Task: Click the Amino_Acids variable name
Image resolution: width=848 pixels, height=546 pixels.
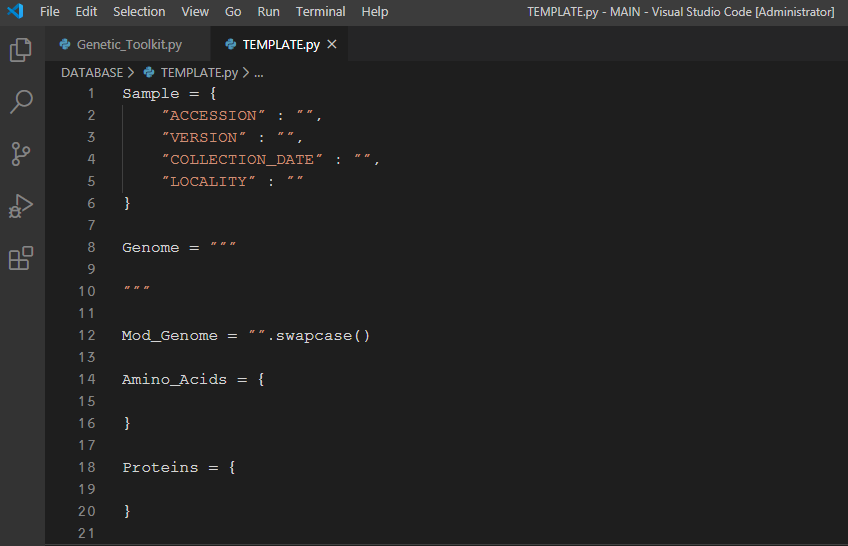Action: [x=174, y=379]
